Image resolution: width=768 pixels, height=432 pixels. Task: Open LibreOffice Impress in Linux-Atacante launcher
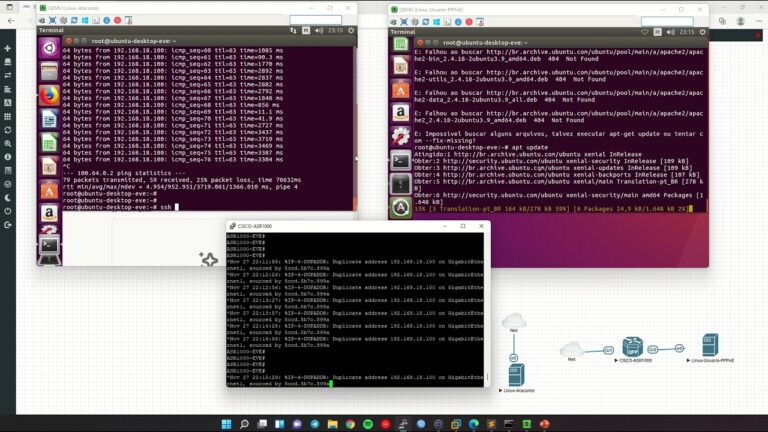(49, 167)
